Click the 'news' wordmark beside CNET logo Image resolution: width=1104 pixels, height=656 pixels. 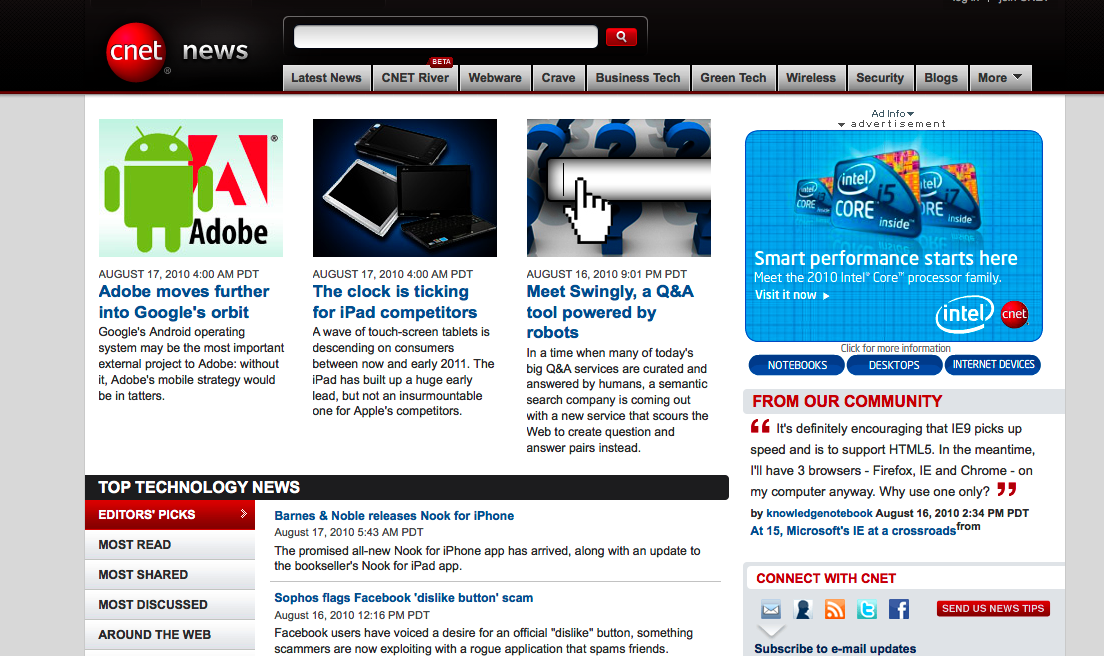click(215, 51)
